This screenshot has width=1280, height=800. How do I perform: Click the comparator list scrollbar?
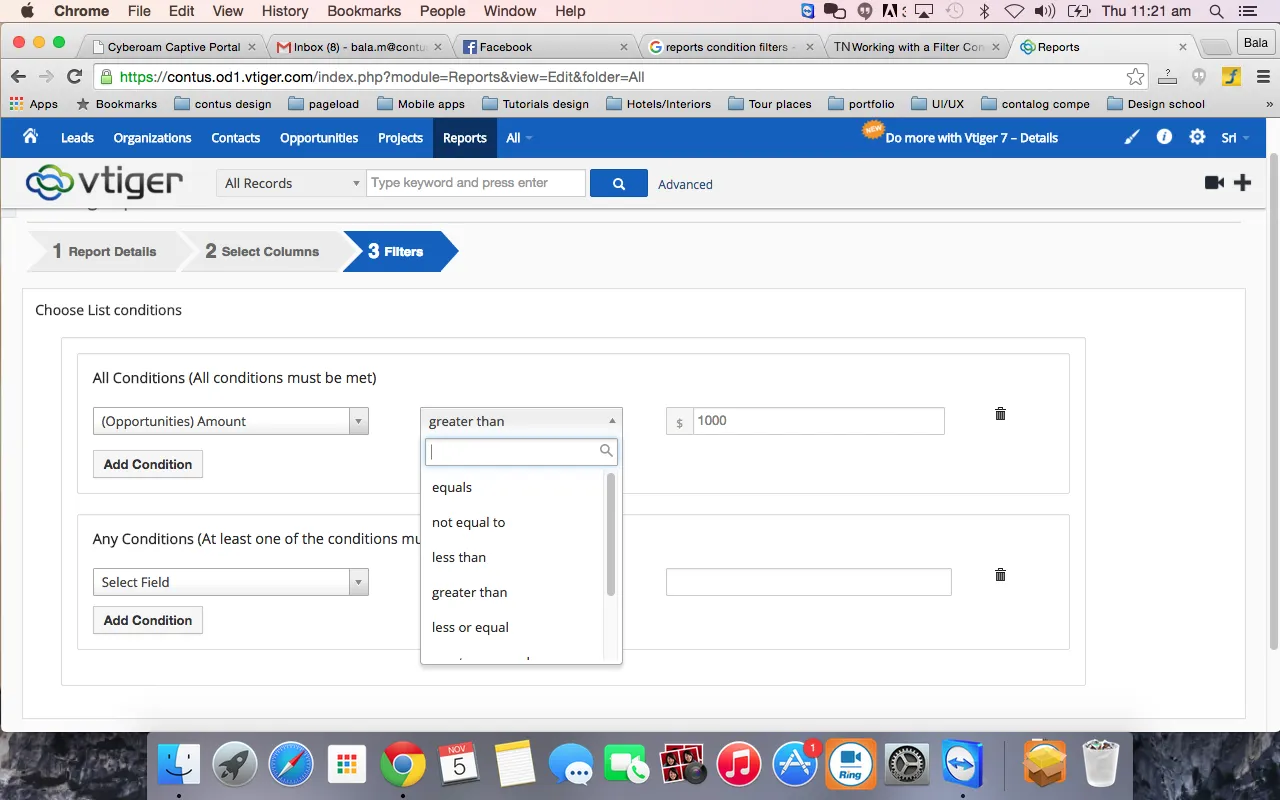coord(611,534)
